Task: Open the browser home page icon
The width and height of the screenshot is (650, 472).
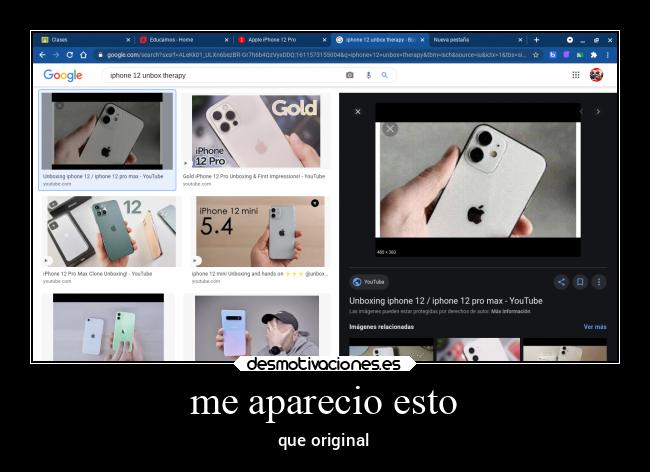Action: pos(83,55)
